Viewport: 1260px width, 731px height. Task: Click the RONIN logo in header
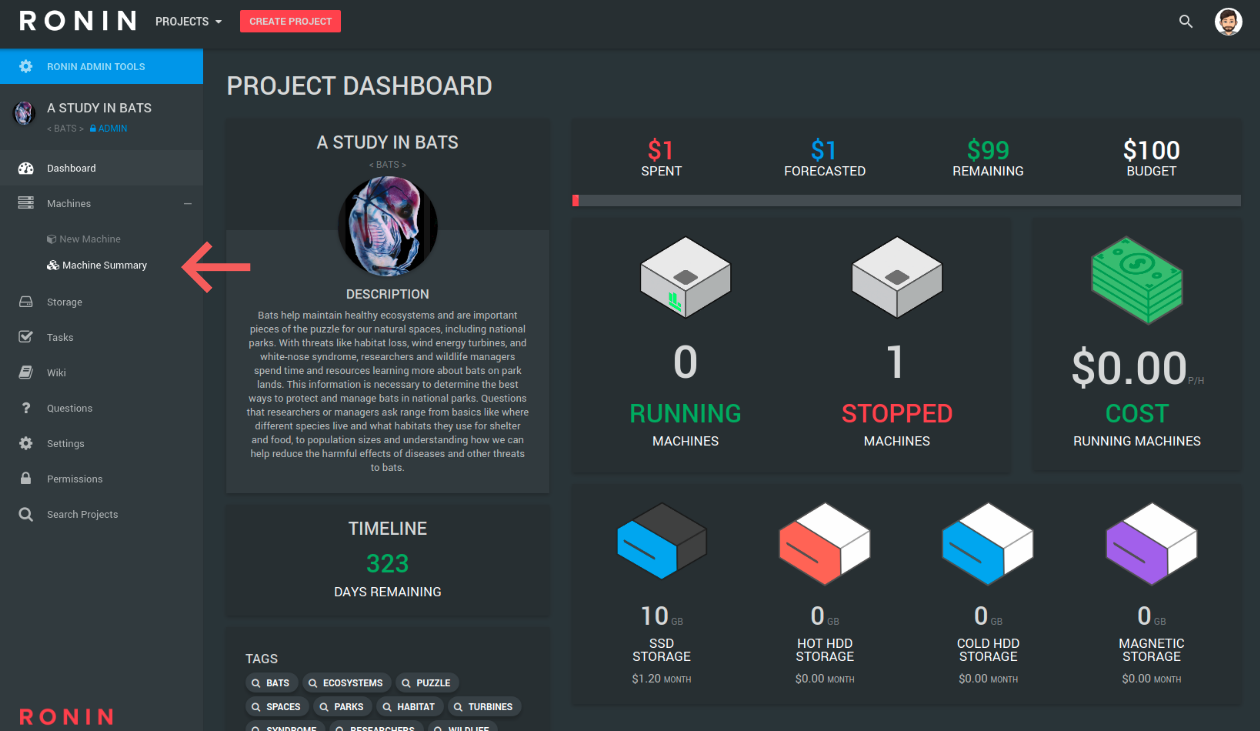(78, 21)
